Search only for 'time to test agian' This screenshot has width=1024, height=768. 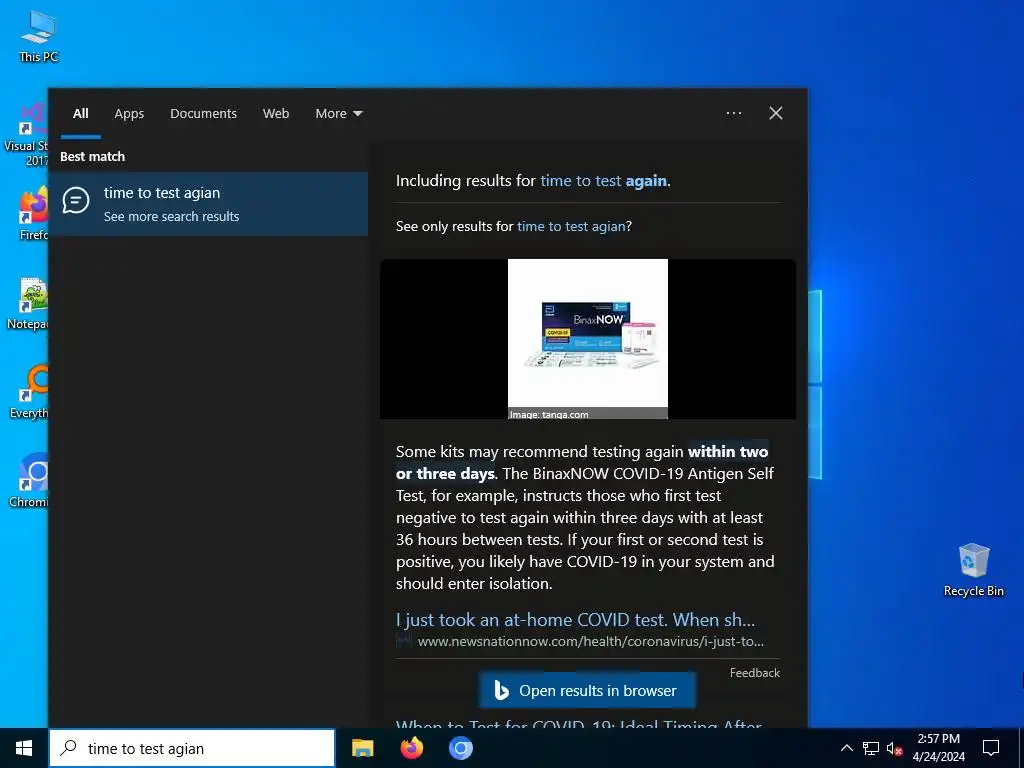pos(571,227)
